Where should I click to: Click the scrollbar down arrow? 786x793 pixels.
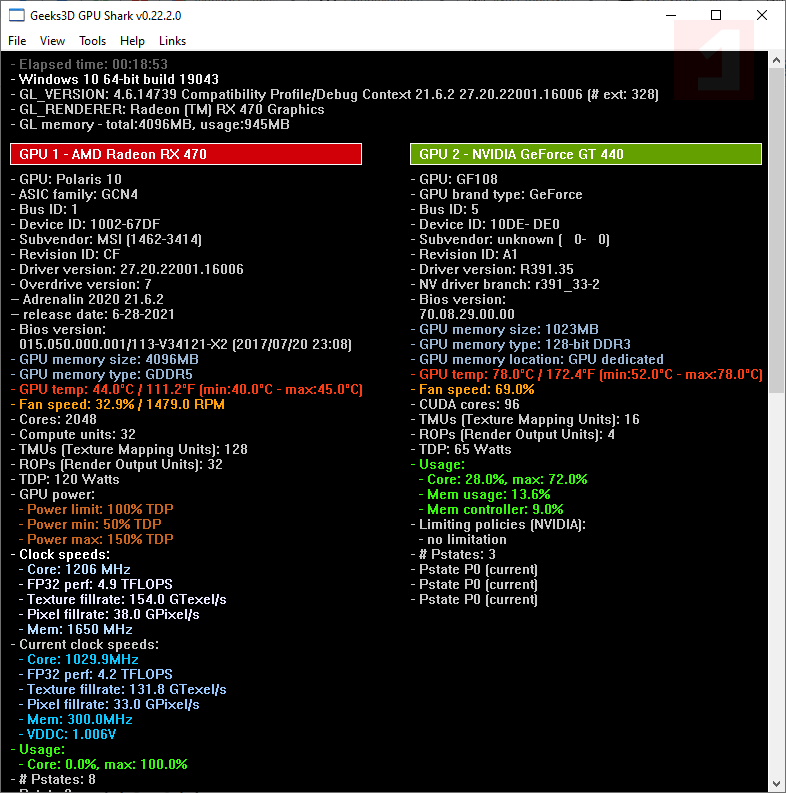click(776, 784)
